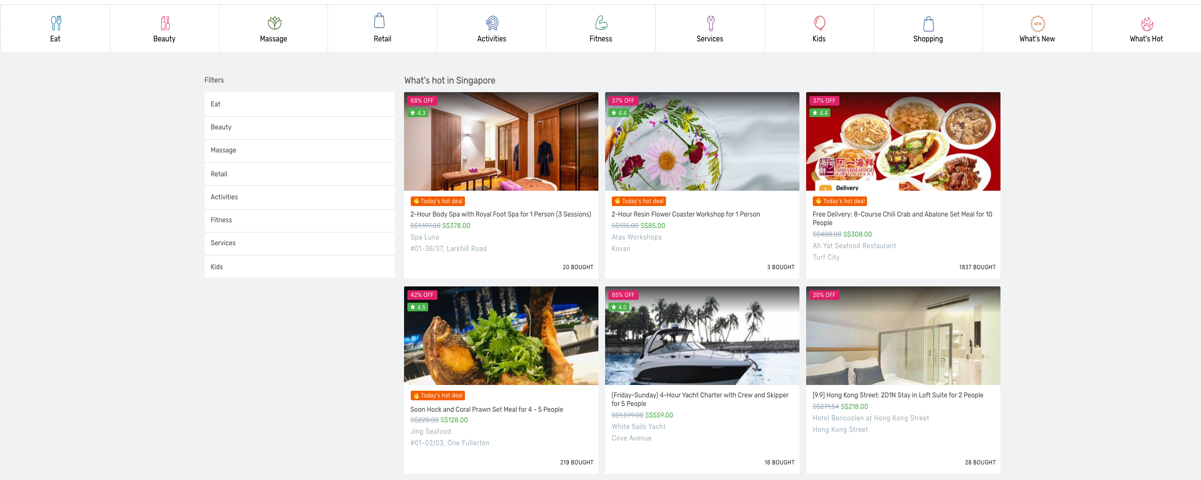
Task: Apply the Kids filter in sidebar
Action: [x=300, y=267]
